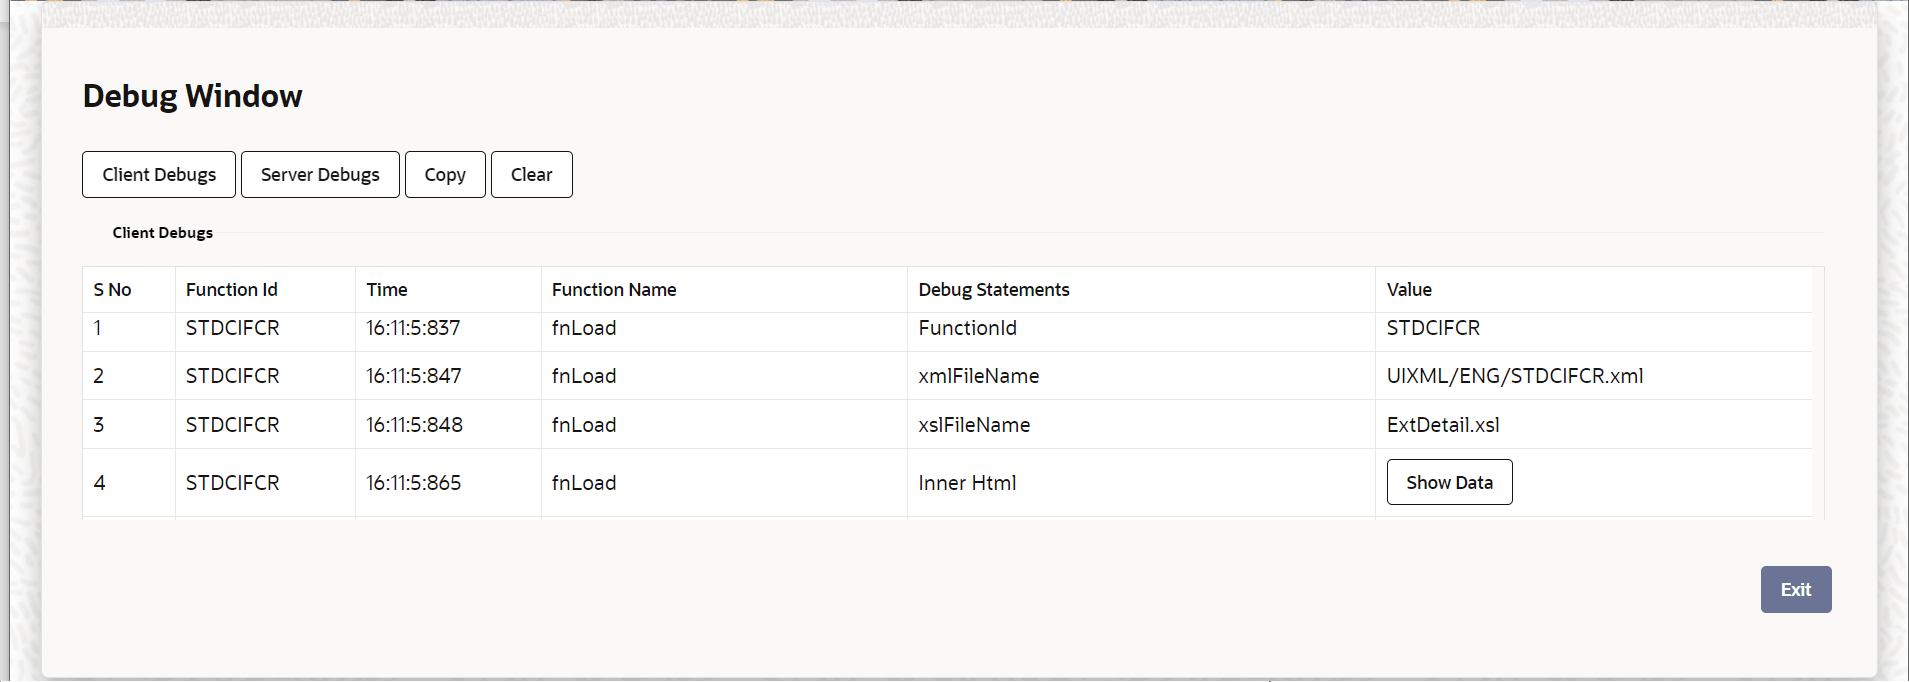Click the Client Debugs button
This screenshot has height=682, width=1909.
pyautogui.click(x=159, y=175)
